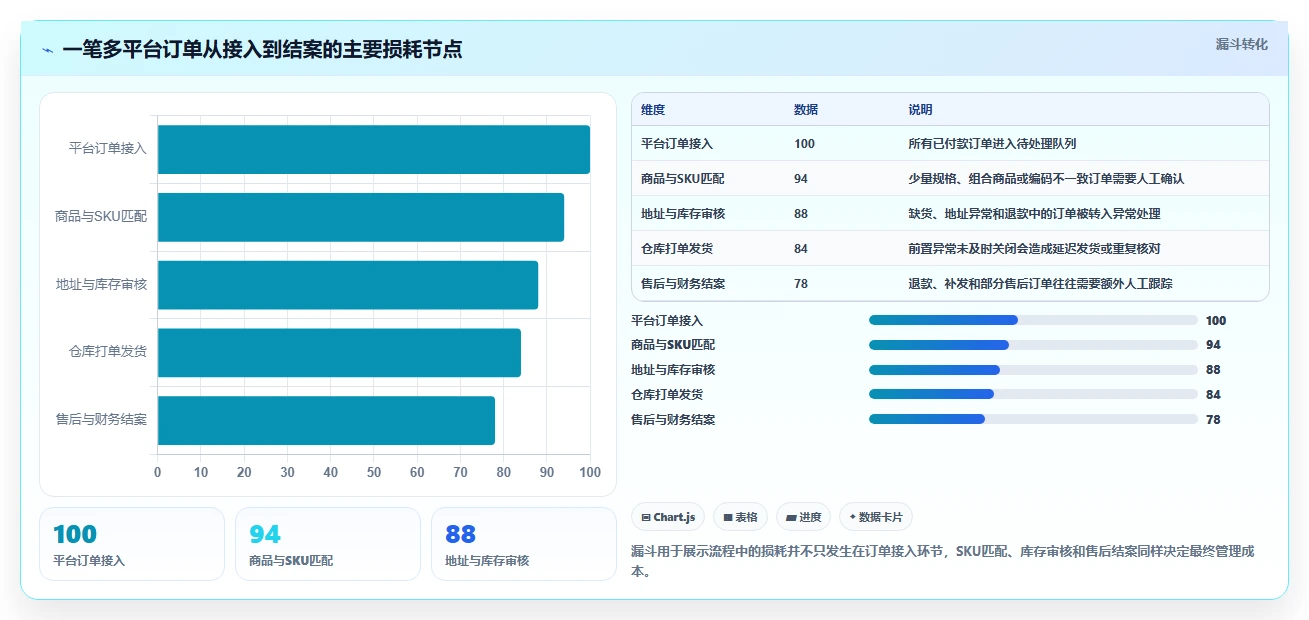Click the value 84 in the table
1309x620 pixels.
click(x=801, y=249)
